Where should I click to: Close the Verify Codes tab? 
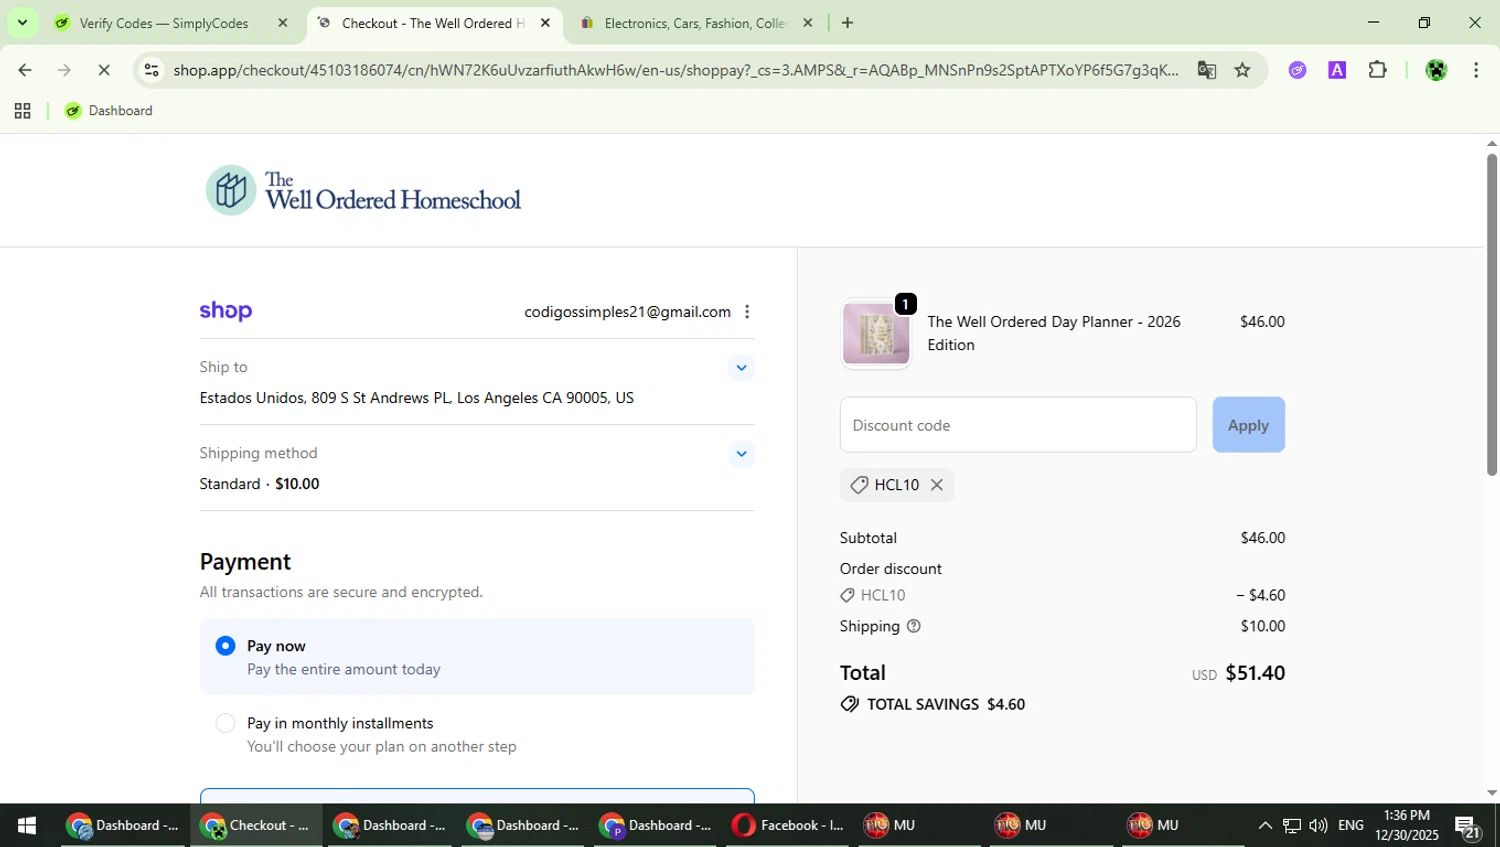pos(283,23)
